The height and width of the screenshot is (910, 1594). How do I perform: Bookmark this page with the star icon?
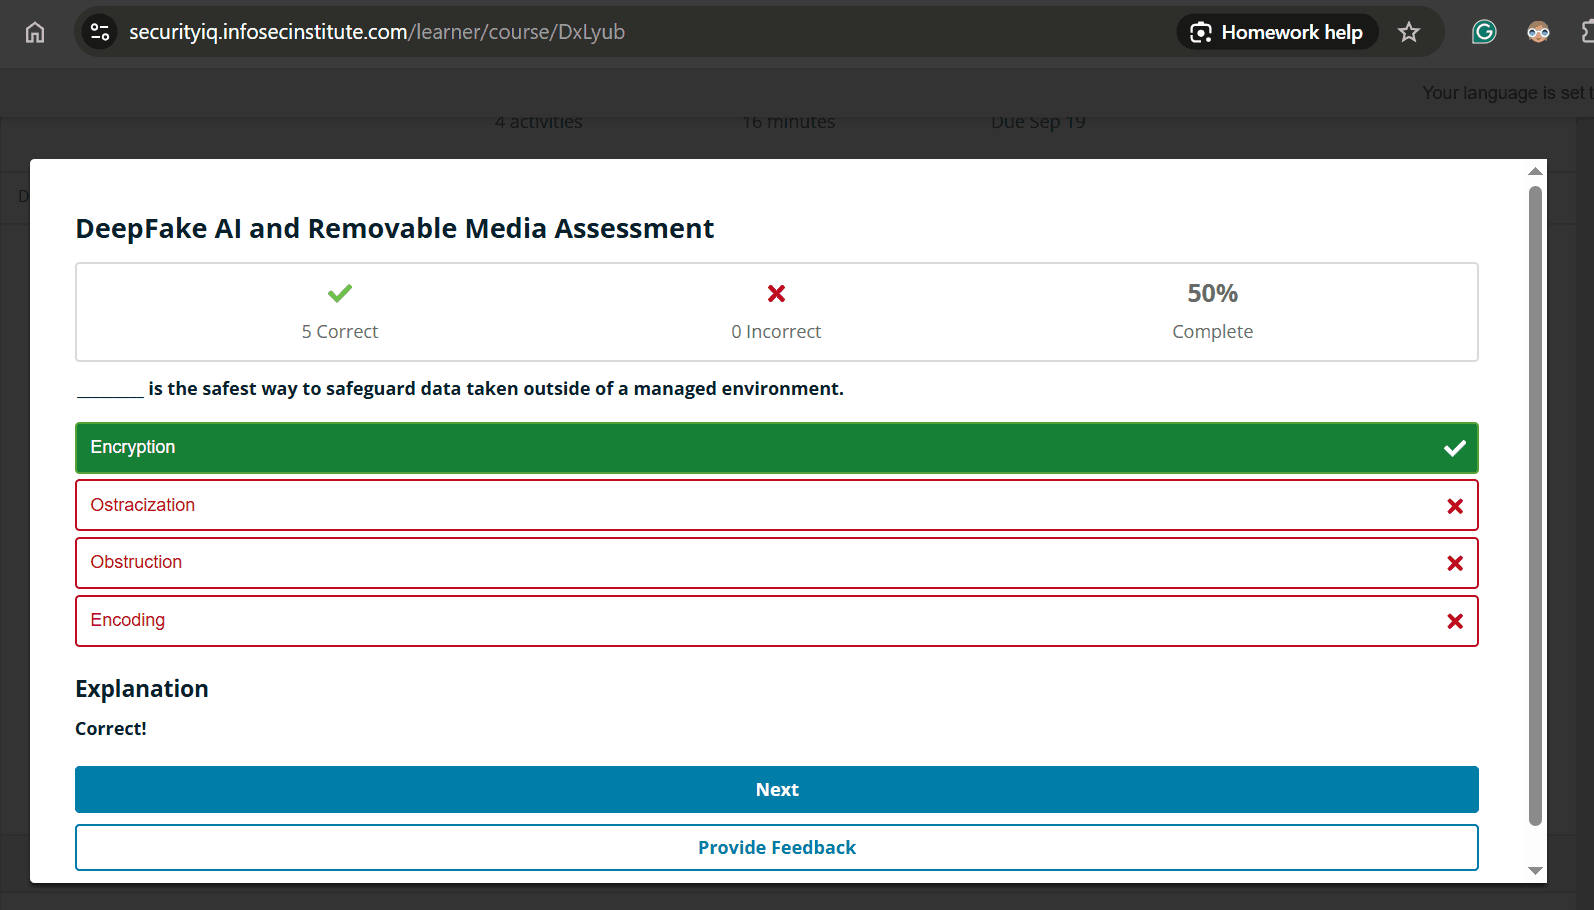click(1409, 32)
